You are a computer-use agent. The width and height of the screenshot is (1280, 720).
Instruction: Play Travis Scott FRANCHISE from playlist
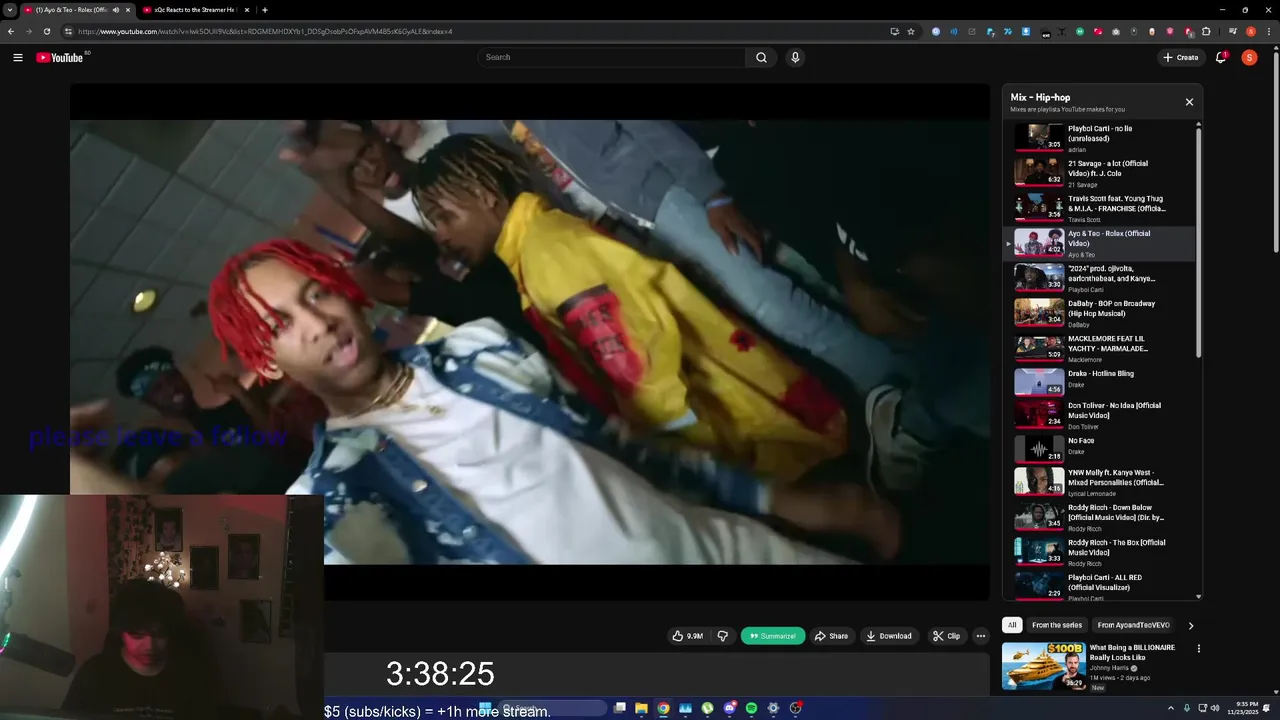click(x=1099, y=208)
